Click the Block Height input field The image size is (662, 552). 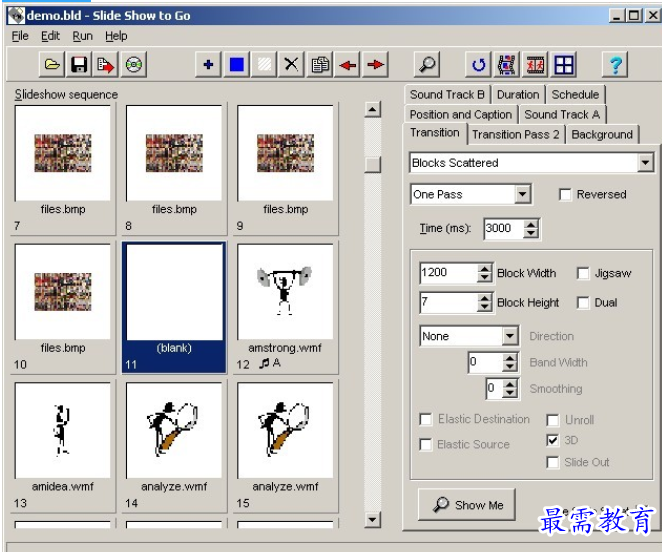pos(448,303)
